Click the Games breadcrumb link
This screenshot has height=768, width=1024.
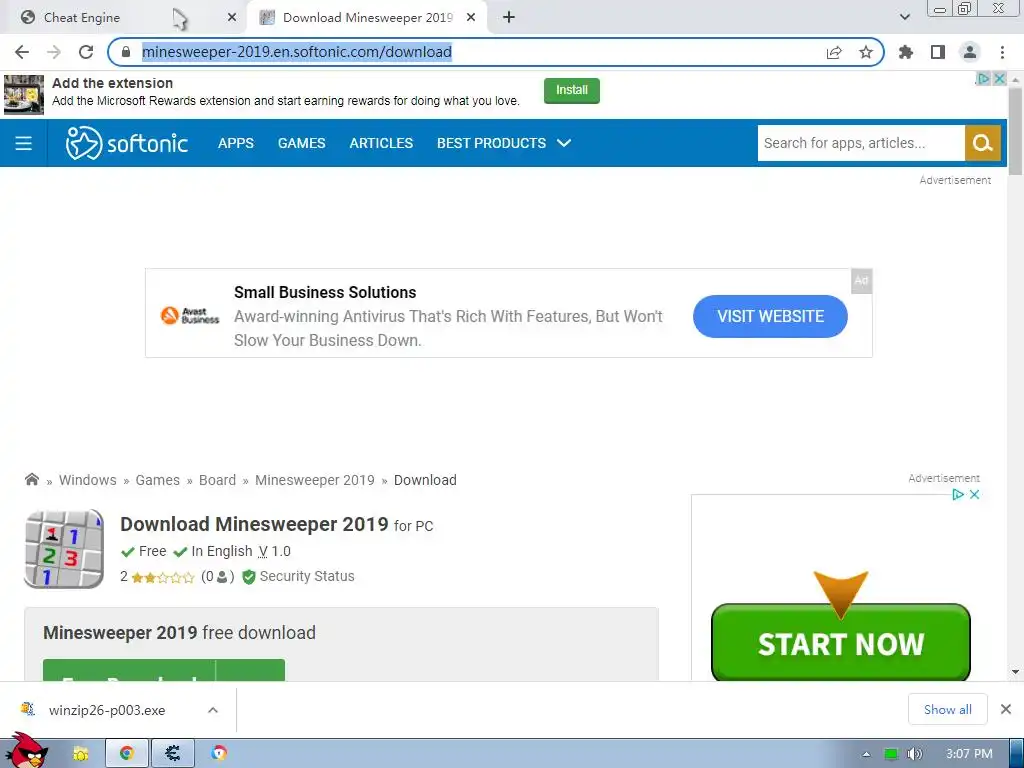coord(157,480)
